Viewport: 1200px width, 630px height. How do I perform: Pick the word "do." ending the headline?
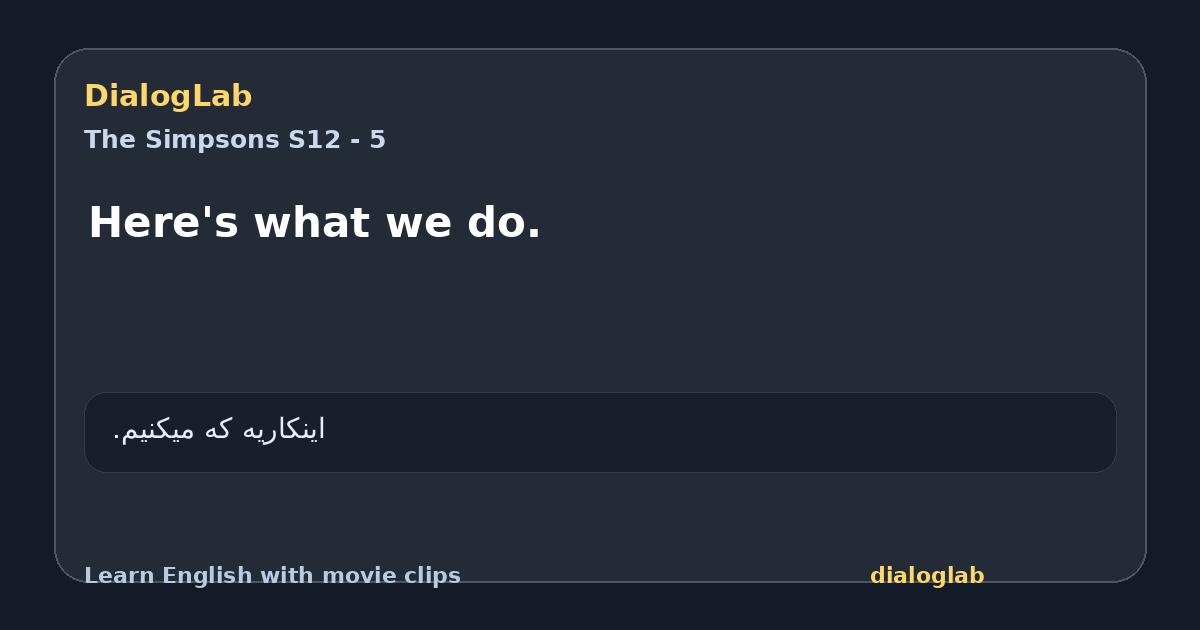[504, 222]
